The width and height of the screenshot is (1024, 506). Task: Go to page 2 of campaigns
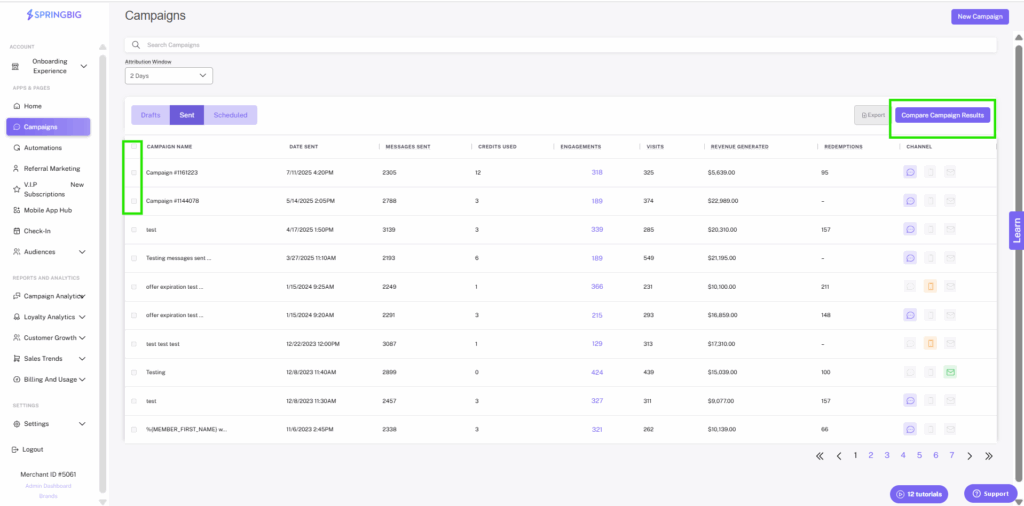(x=871, y=456)
